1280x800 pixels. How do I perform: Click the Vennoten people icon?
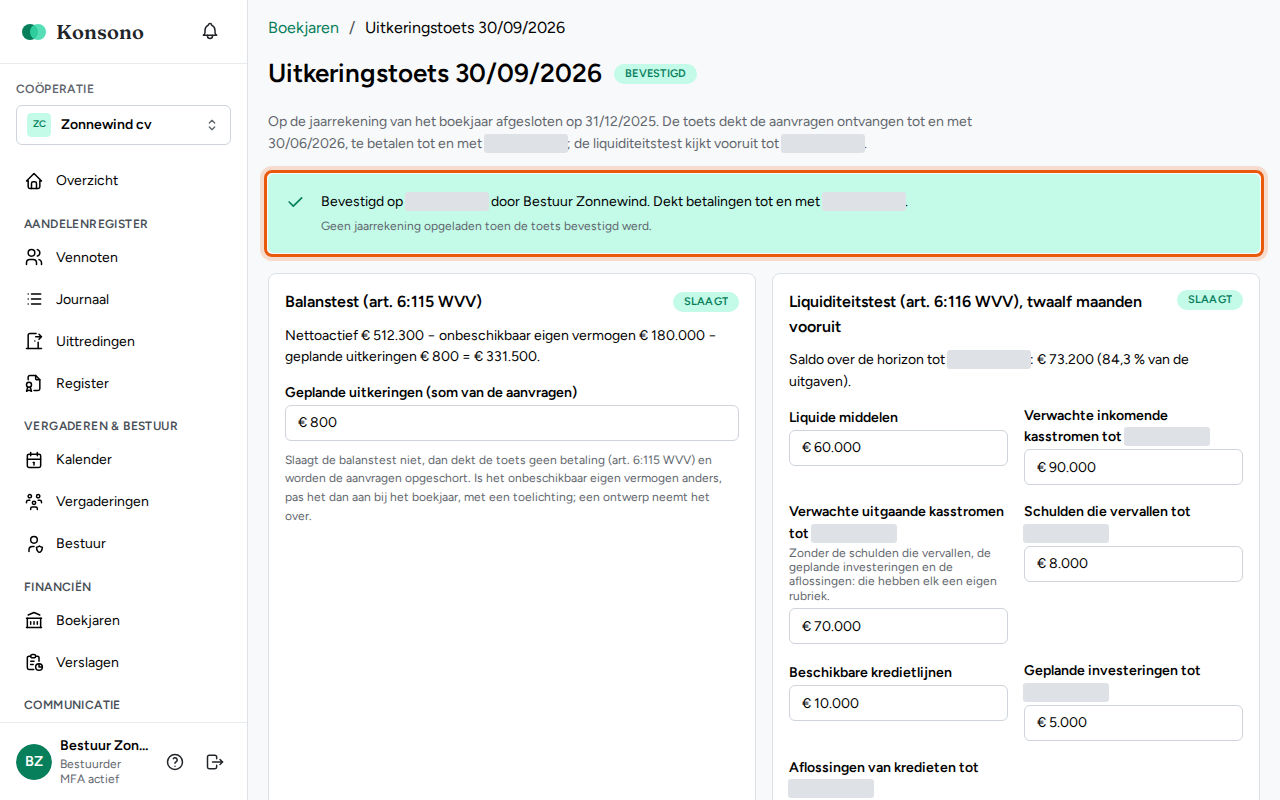coord(34,258)
